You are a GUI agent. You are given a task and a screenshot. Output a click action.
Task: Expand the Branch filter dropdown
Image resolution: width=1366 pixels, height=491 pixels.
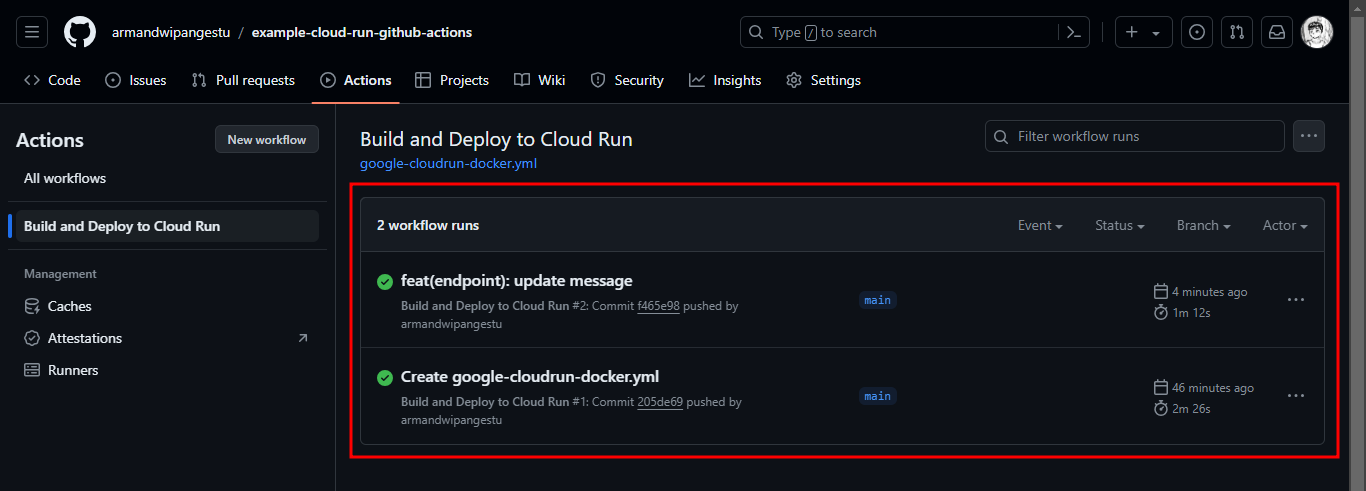pos(1203,226)
